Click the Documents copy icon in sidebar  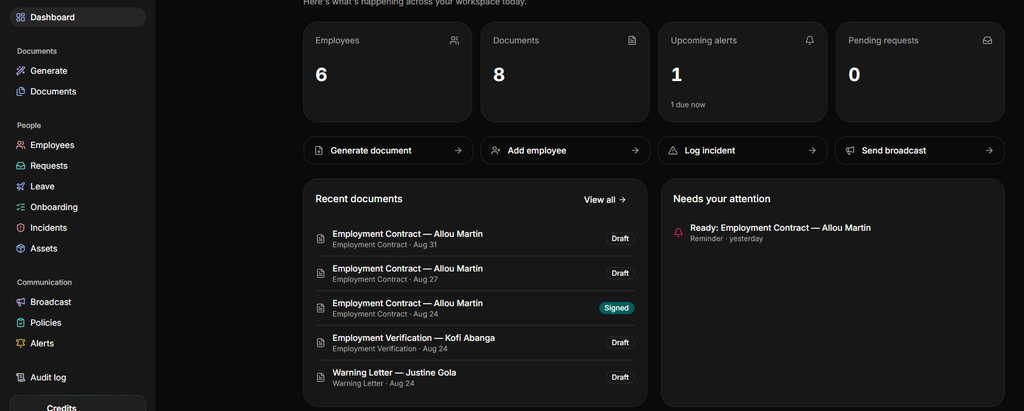point(21,92)
